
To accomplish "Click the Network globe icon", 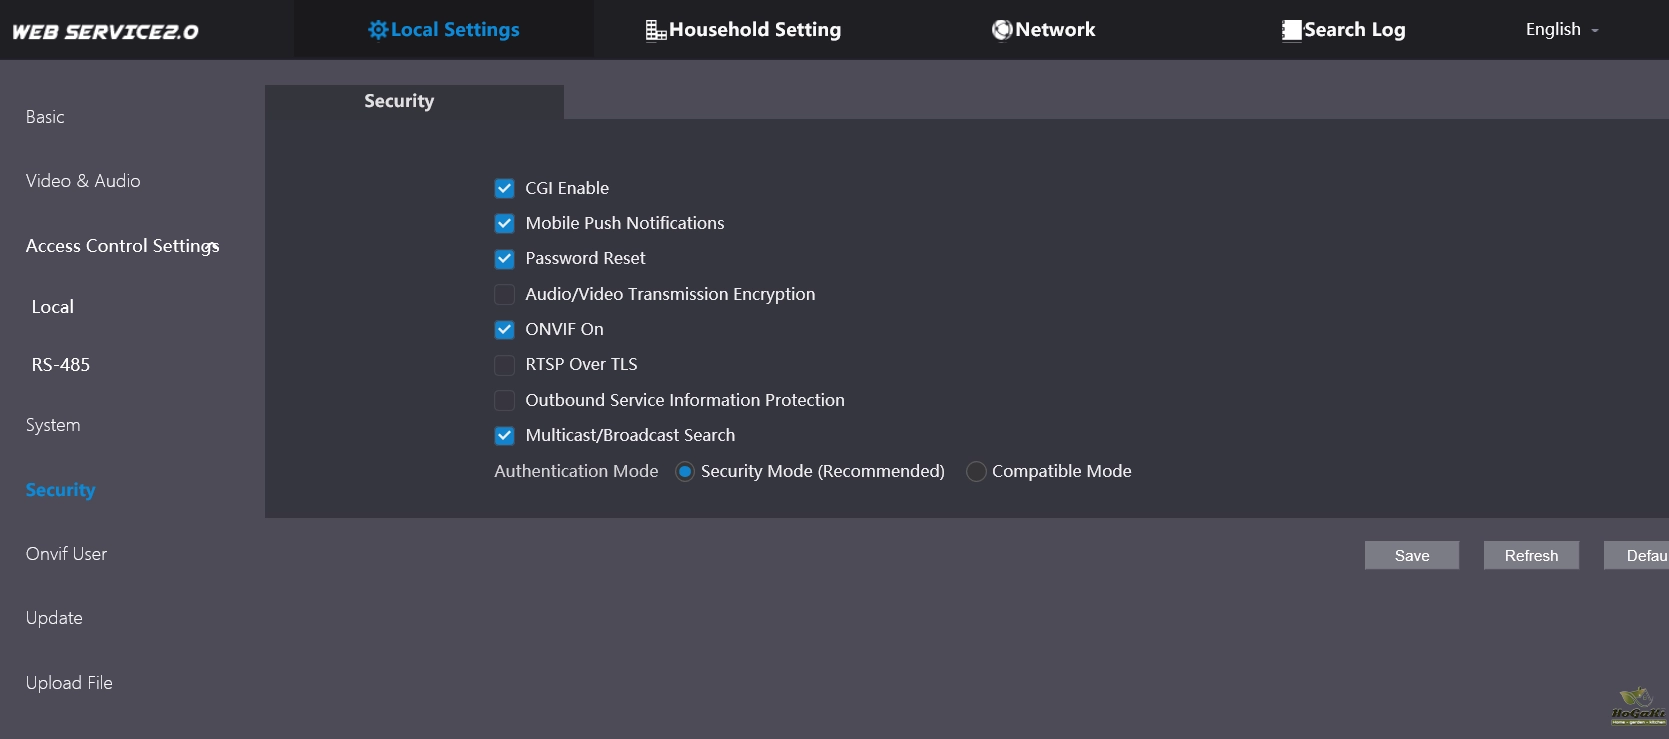I will click(x=1001, y=31).
